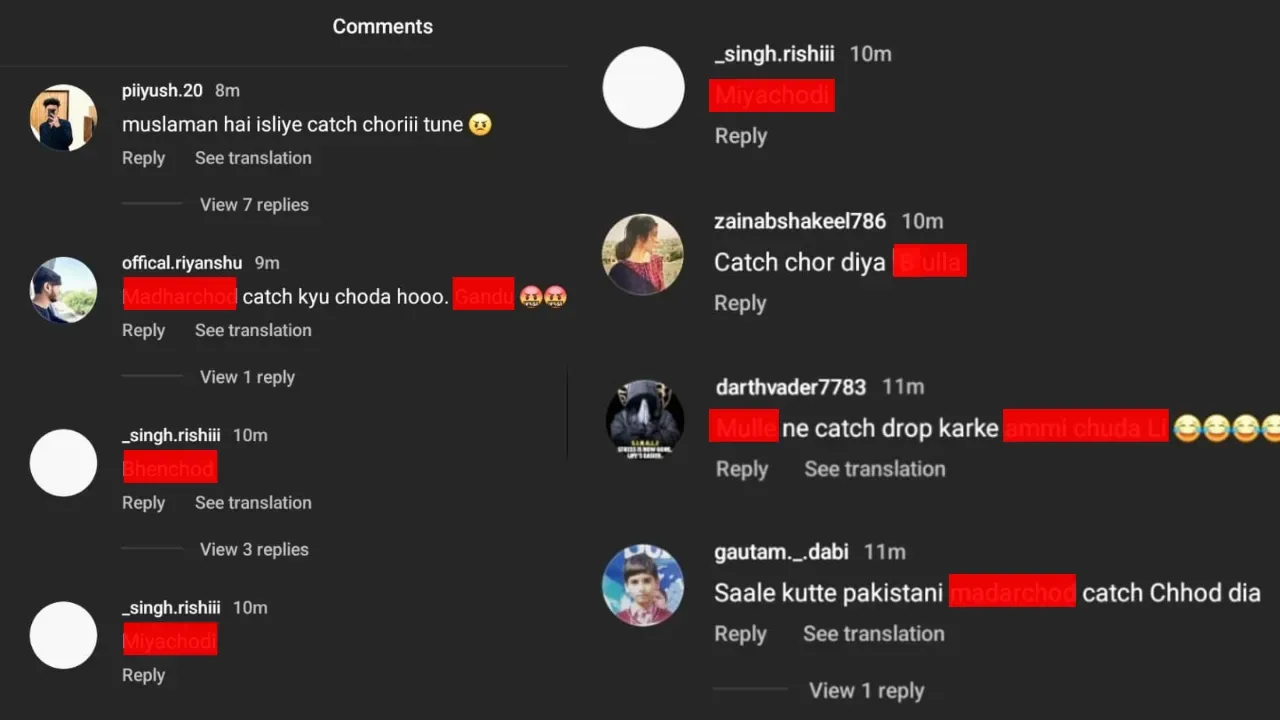Tap blank avatar beside _singh.rishiii top right
The height and width of the screenshot is (720, 1280).
(x=643, y=87)
